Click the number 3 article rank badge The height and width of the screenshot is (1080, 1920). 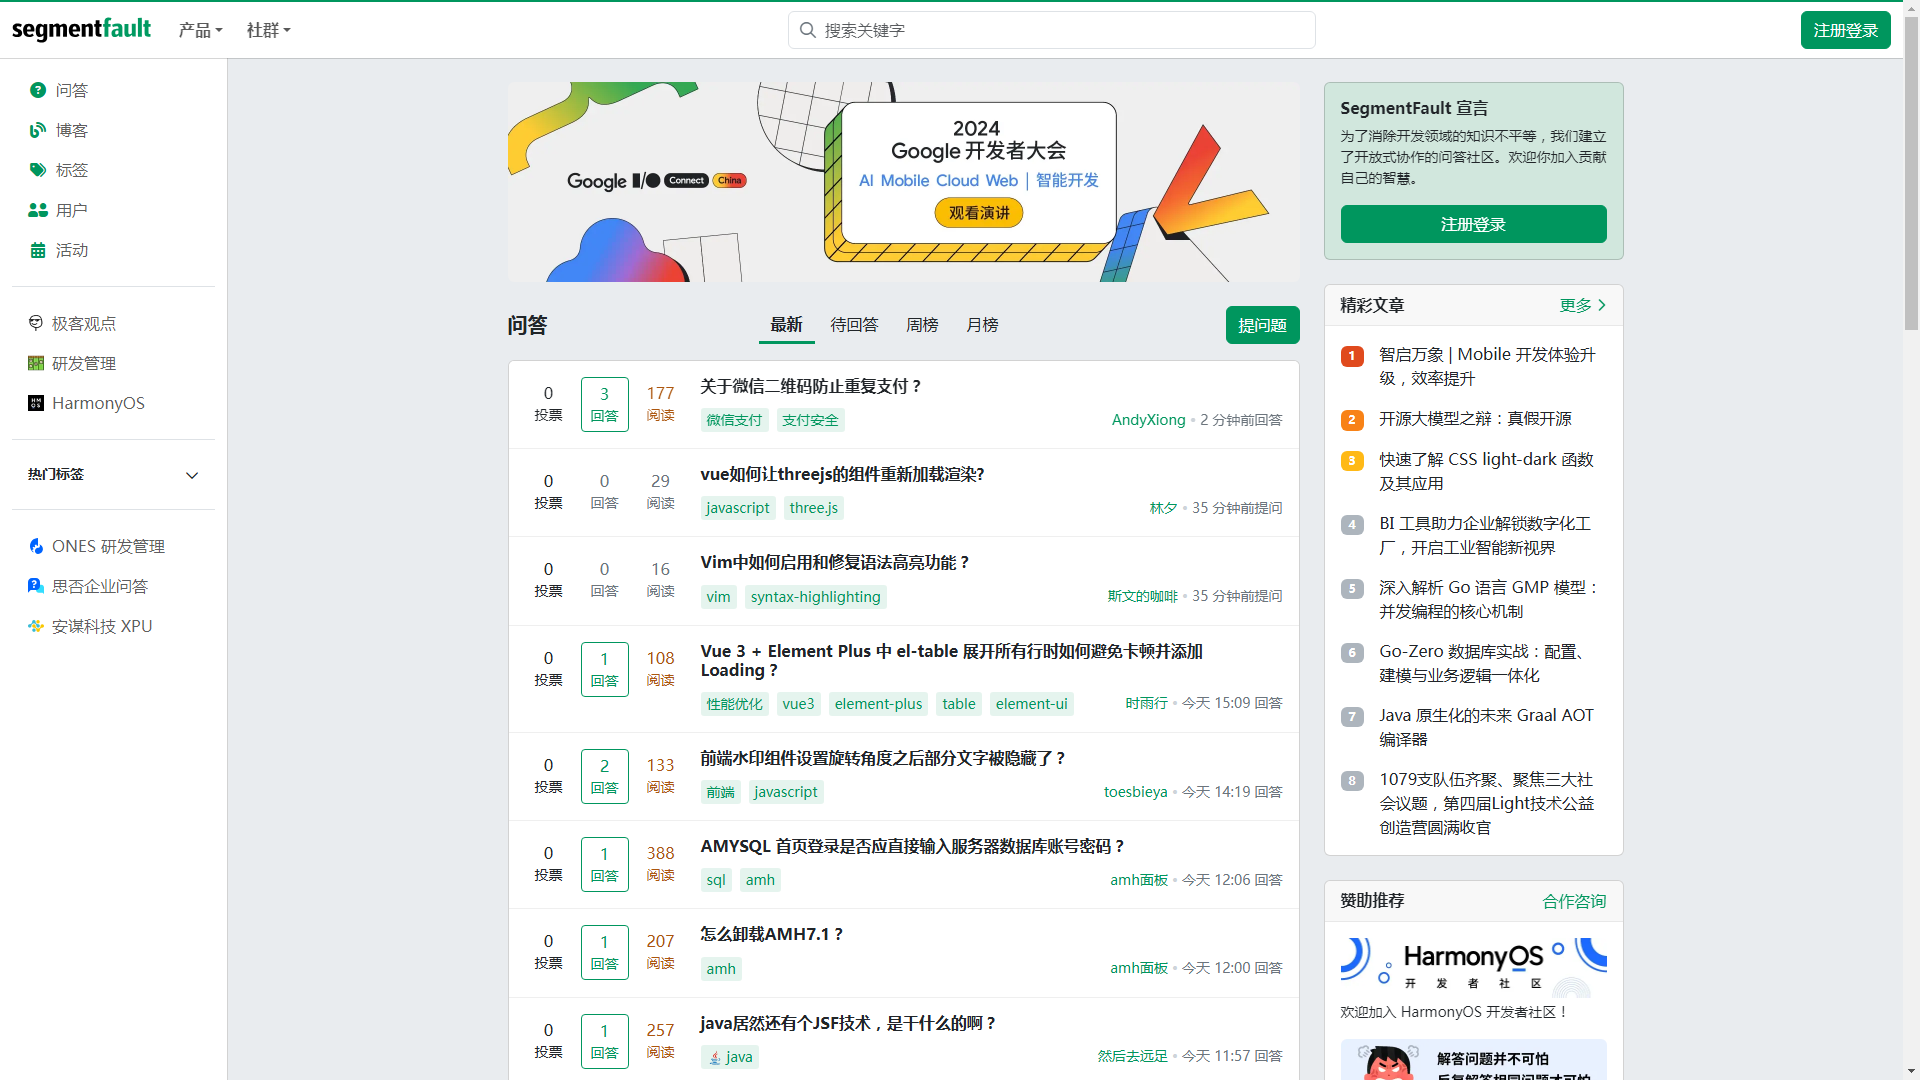pyautogui.click(x=1352, y=461)
